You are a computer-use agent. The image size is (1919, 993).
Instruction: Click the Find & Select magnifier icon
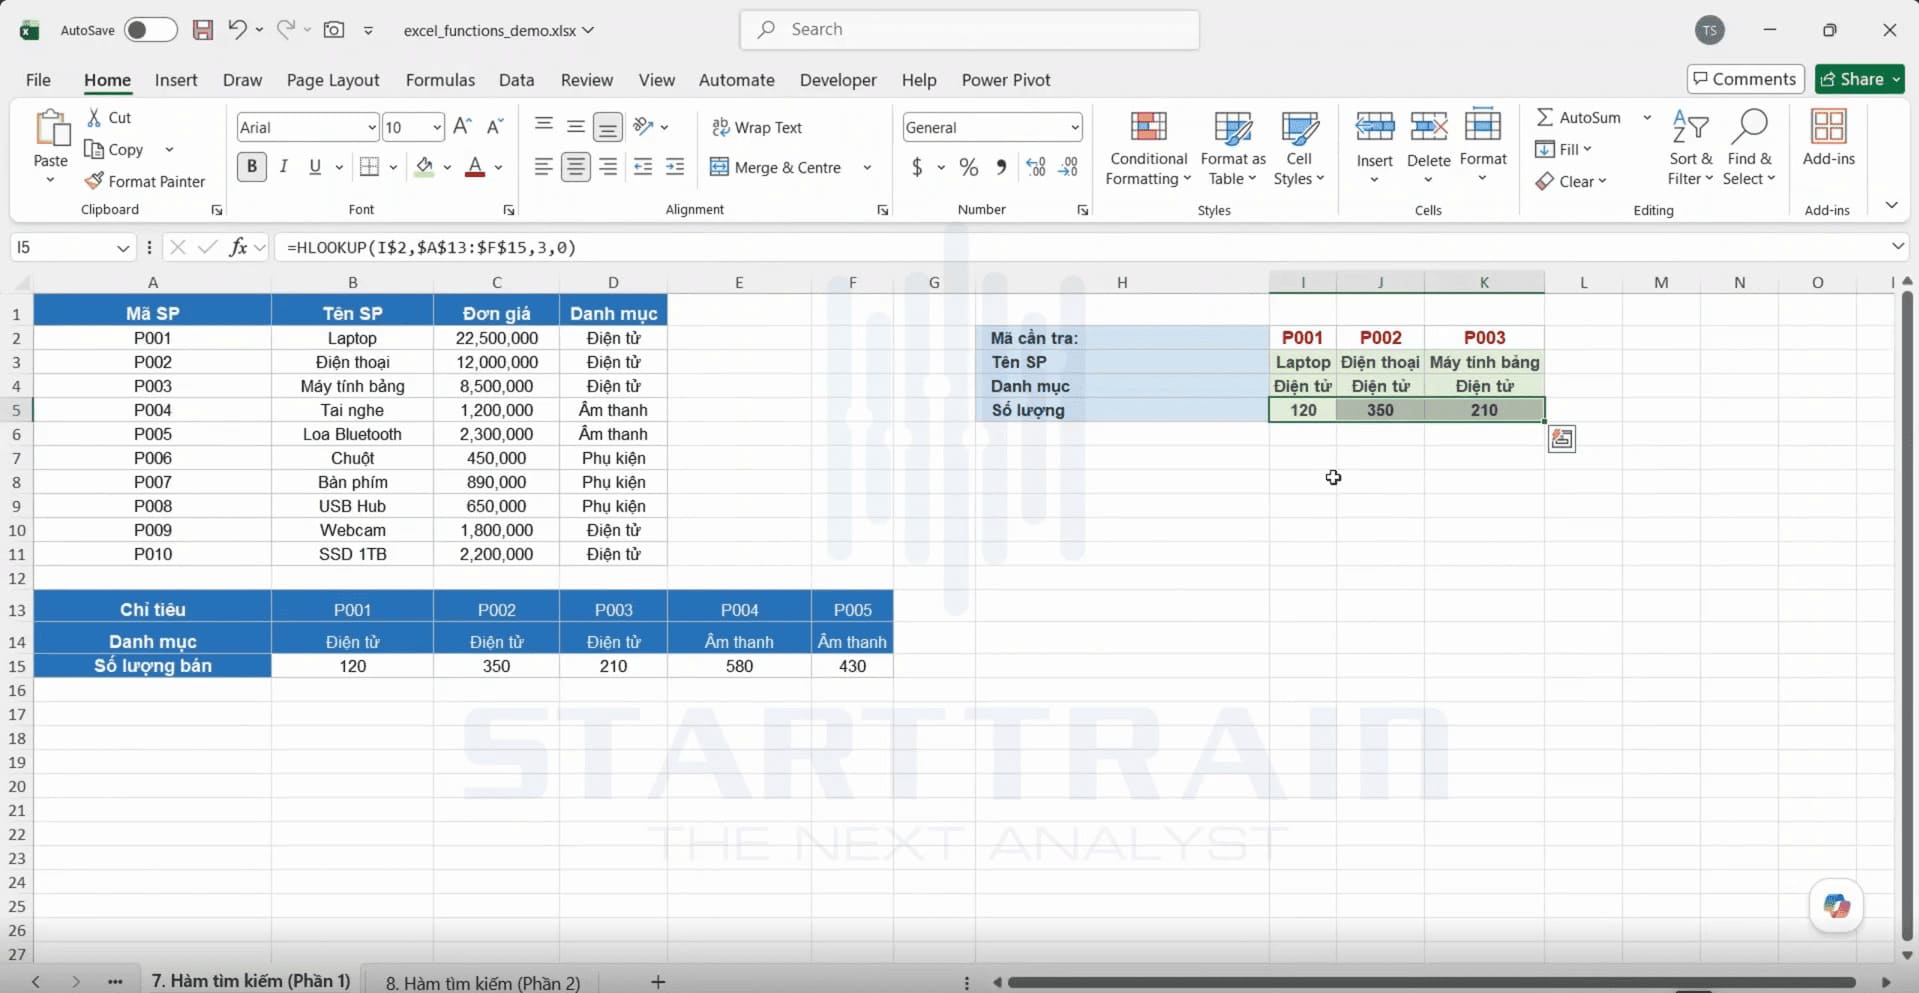[1749, 127]
